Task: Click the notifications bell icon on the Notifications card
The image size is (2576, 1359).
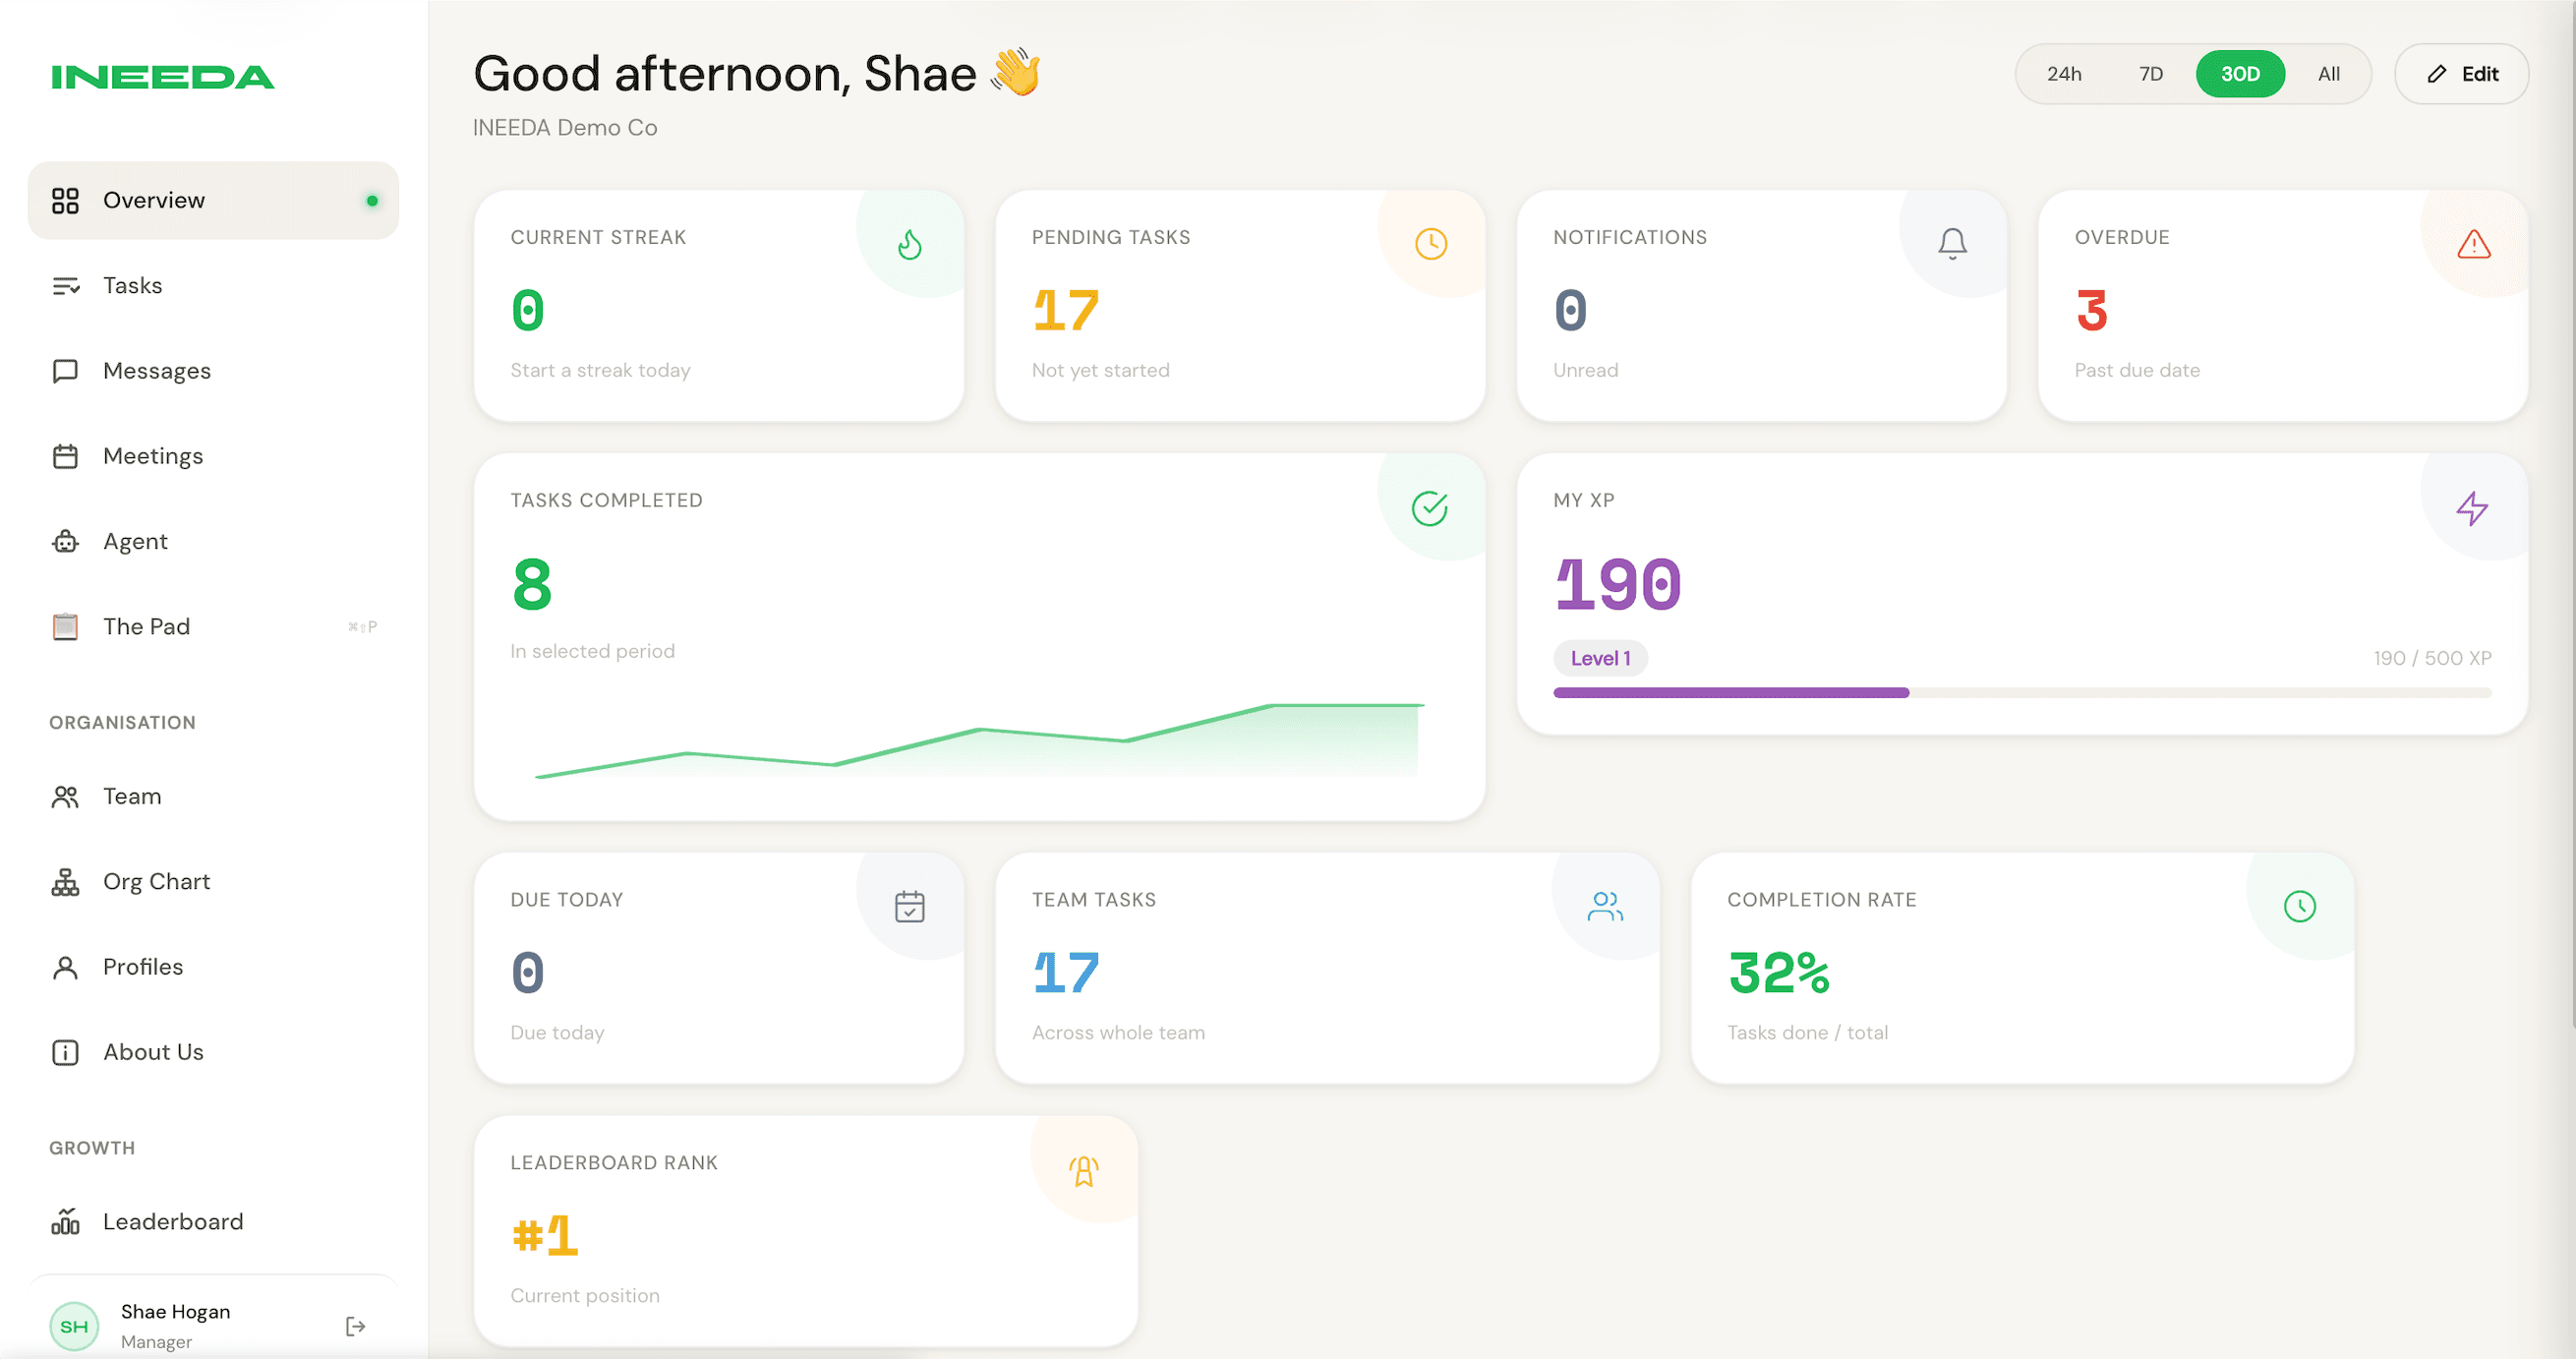Action: pos(1952,242)
